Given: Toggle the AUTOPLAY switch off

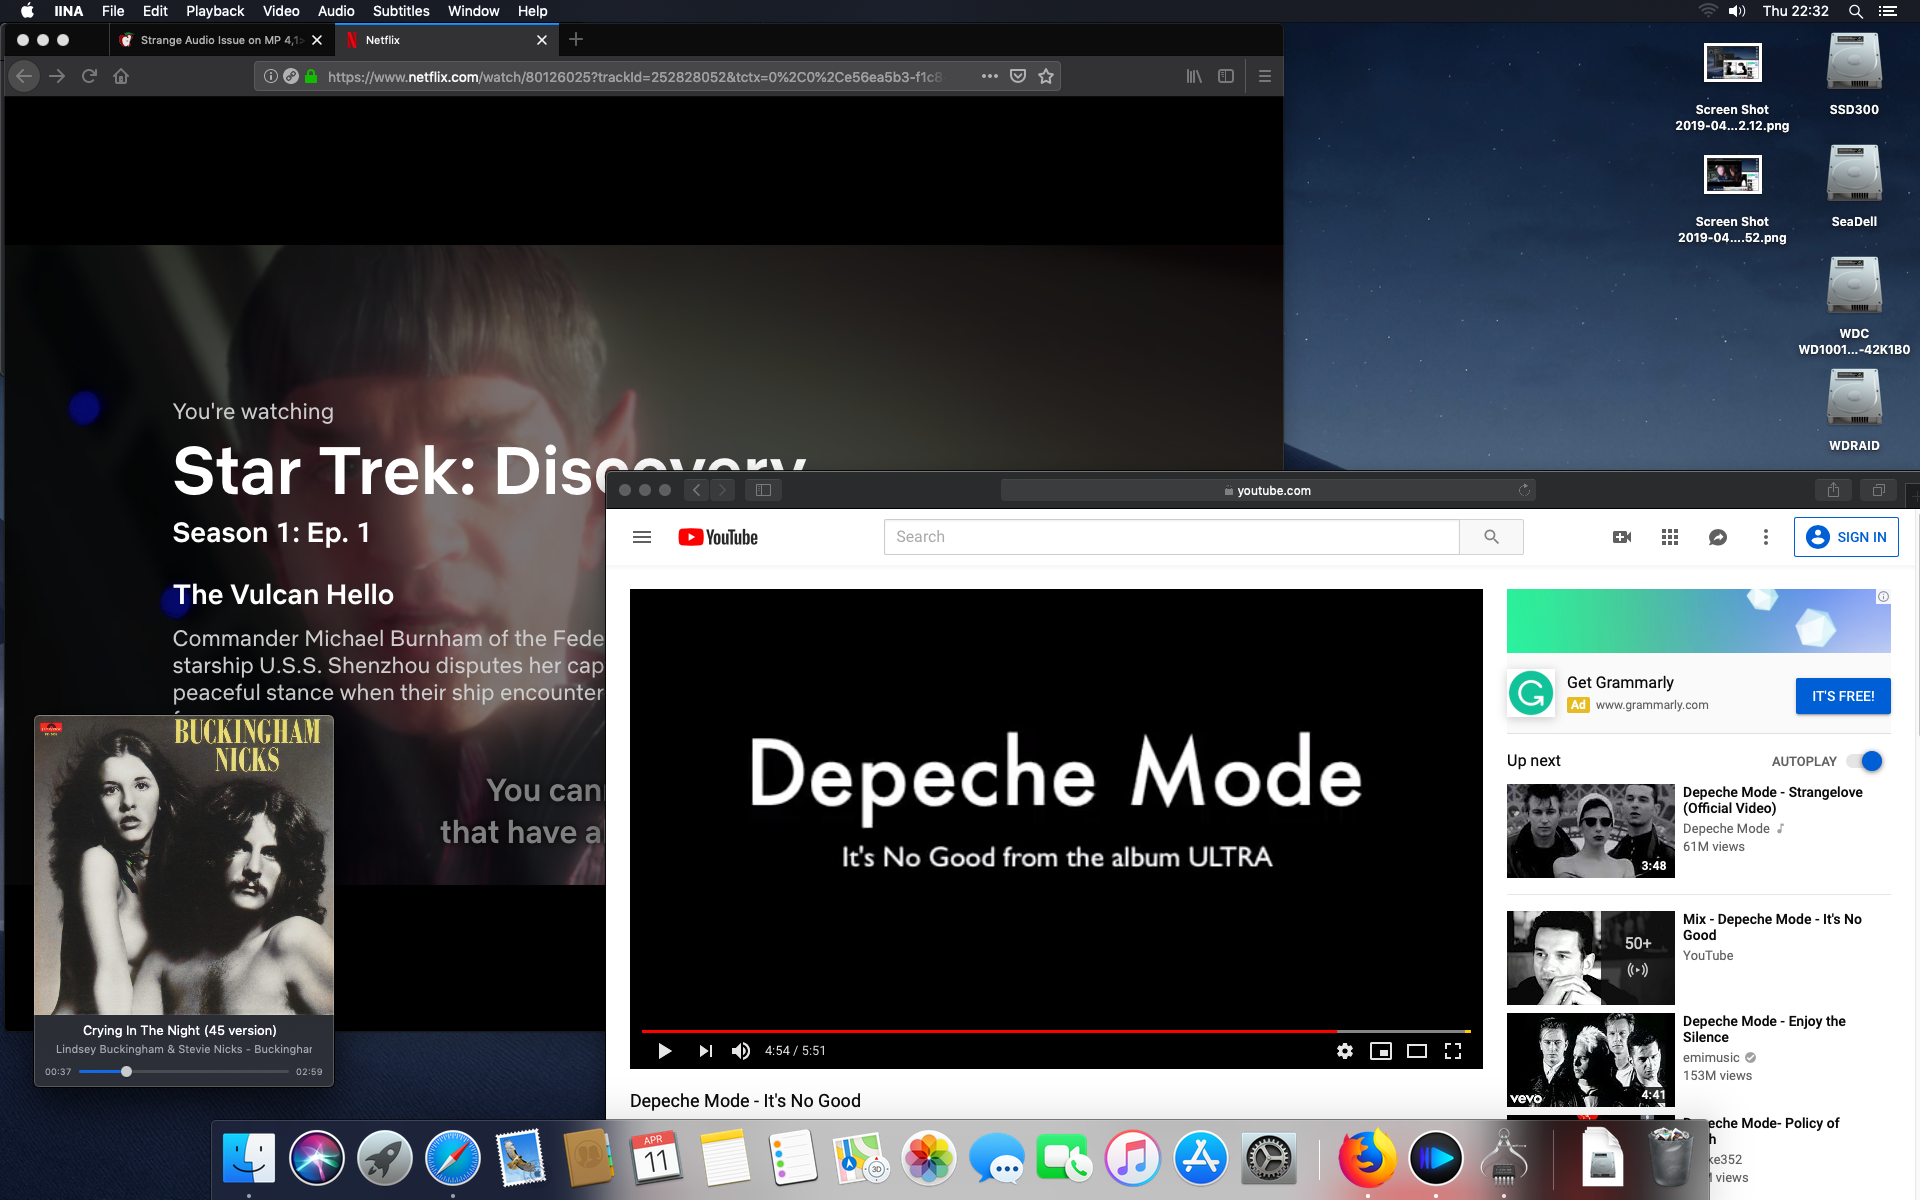Looking at the screenshot, I should click(x=1866, y=761).
